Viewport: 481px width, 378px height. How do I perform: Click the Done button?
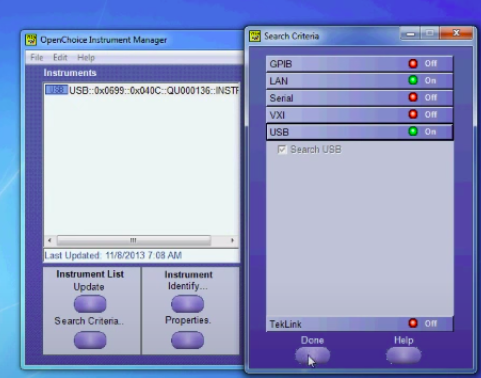312,355
